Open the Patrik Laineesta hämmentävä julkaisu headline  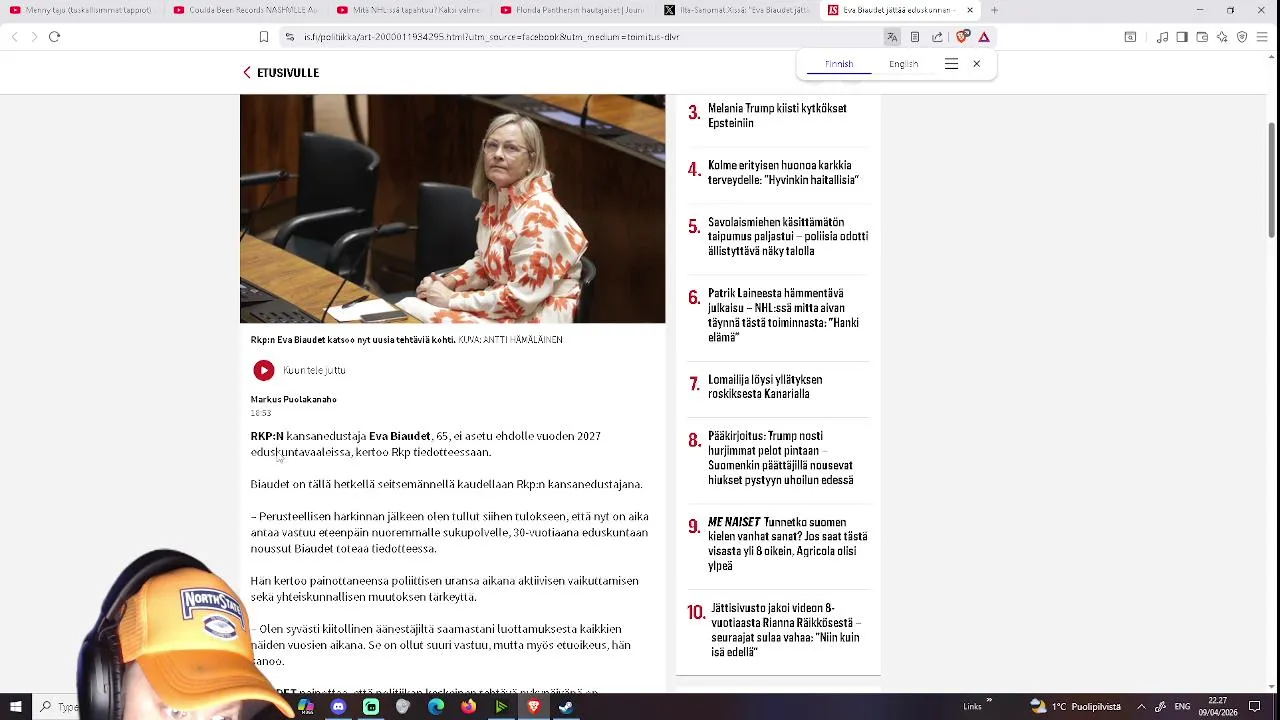tap(783, 316)
